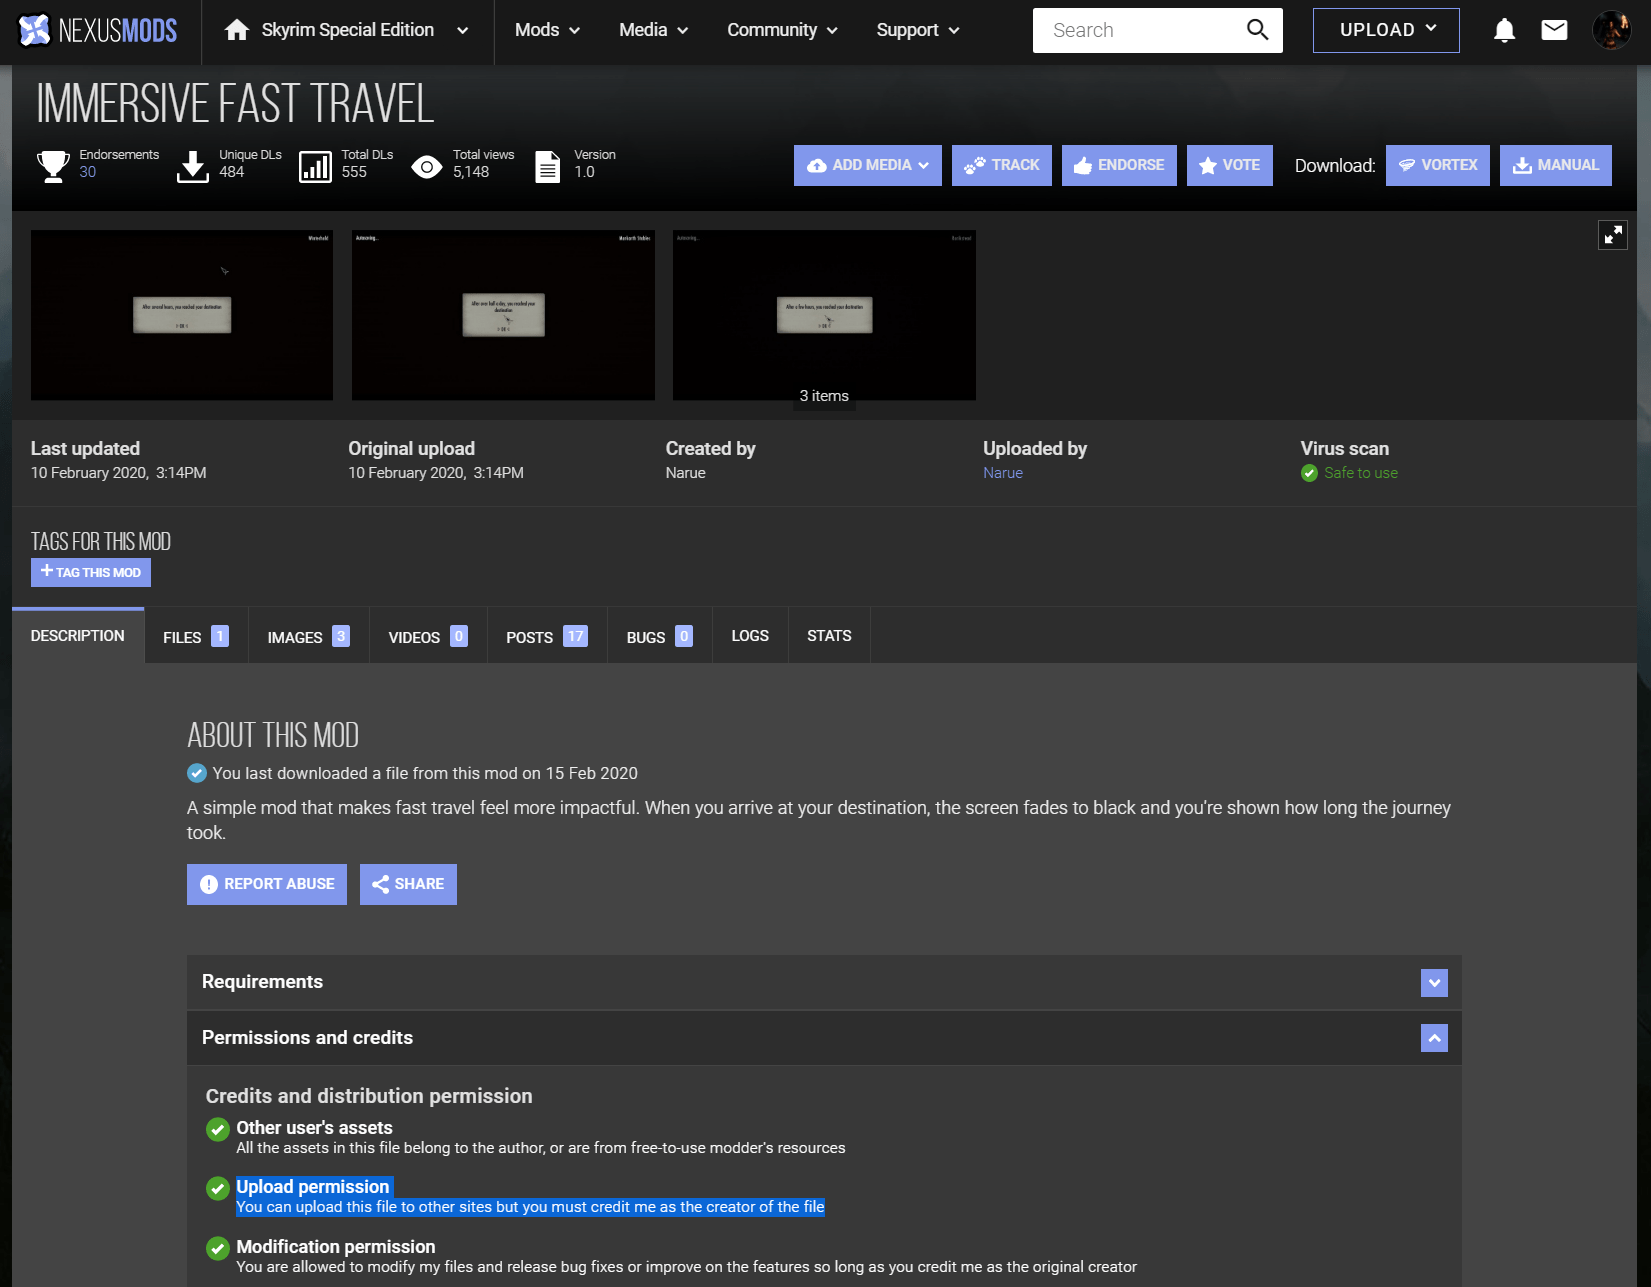Image resolution: width=1651 pixels, height=1287 pixels.
Task: Click the Nexus Mods logo icon
Action: 35,30
